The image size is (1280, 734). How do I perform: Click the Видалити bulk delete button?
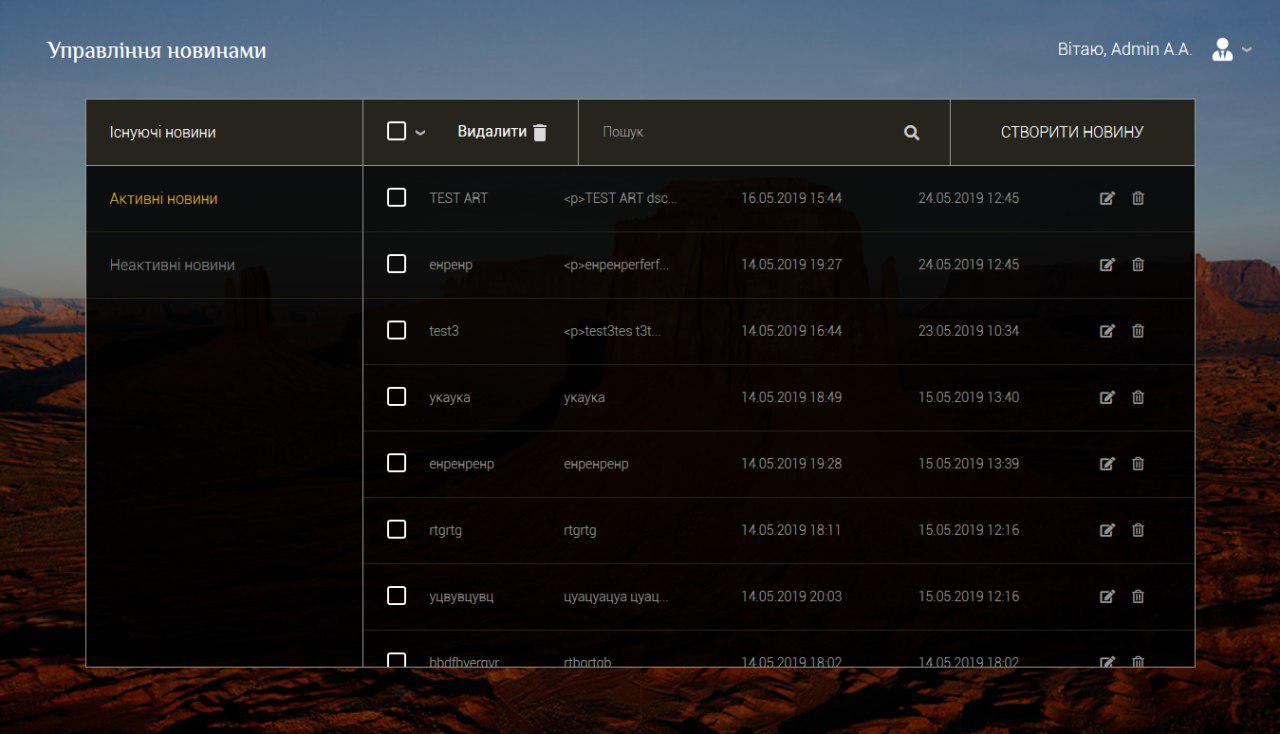[x=502, y=132]
